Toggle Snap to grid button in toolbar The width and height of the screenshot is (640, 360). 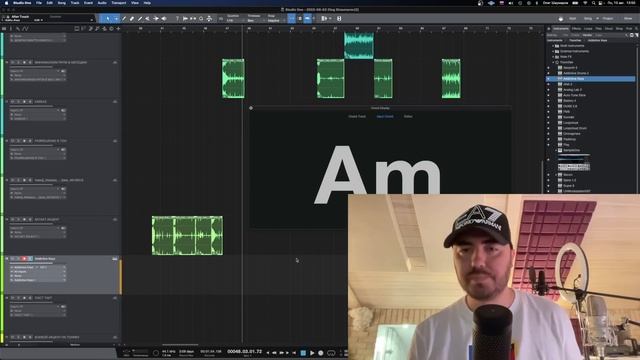tap(291, 18)
